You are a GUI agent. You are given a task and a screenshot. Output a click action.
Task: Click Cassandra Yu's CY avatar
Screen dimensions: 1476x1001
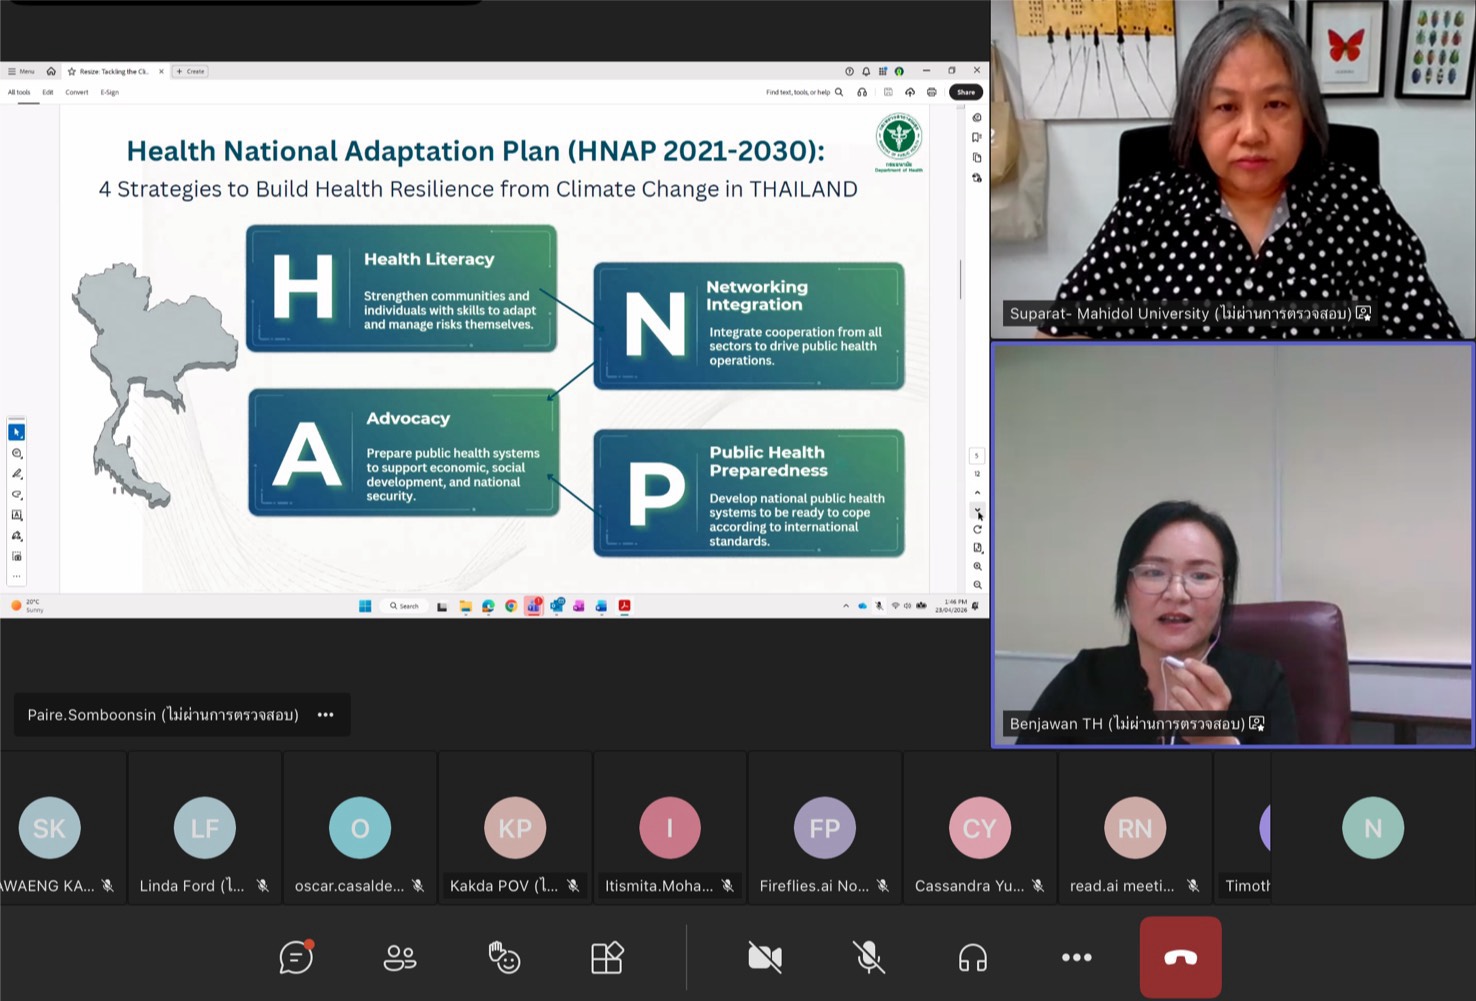[980, 828]
